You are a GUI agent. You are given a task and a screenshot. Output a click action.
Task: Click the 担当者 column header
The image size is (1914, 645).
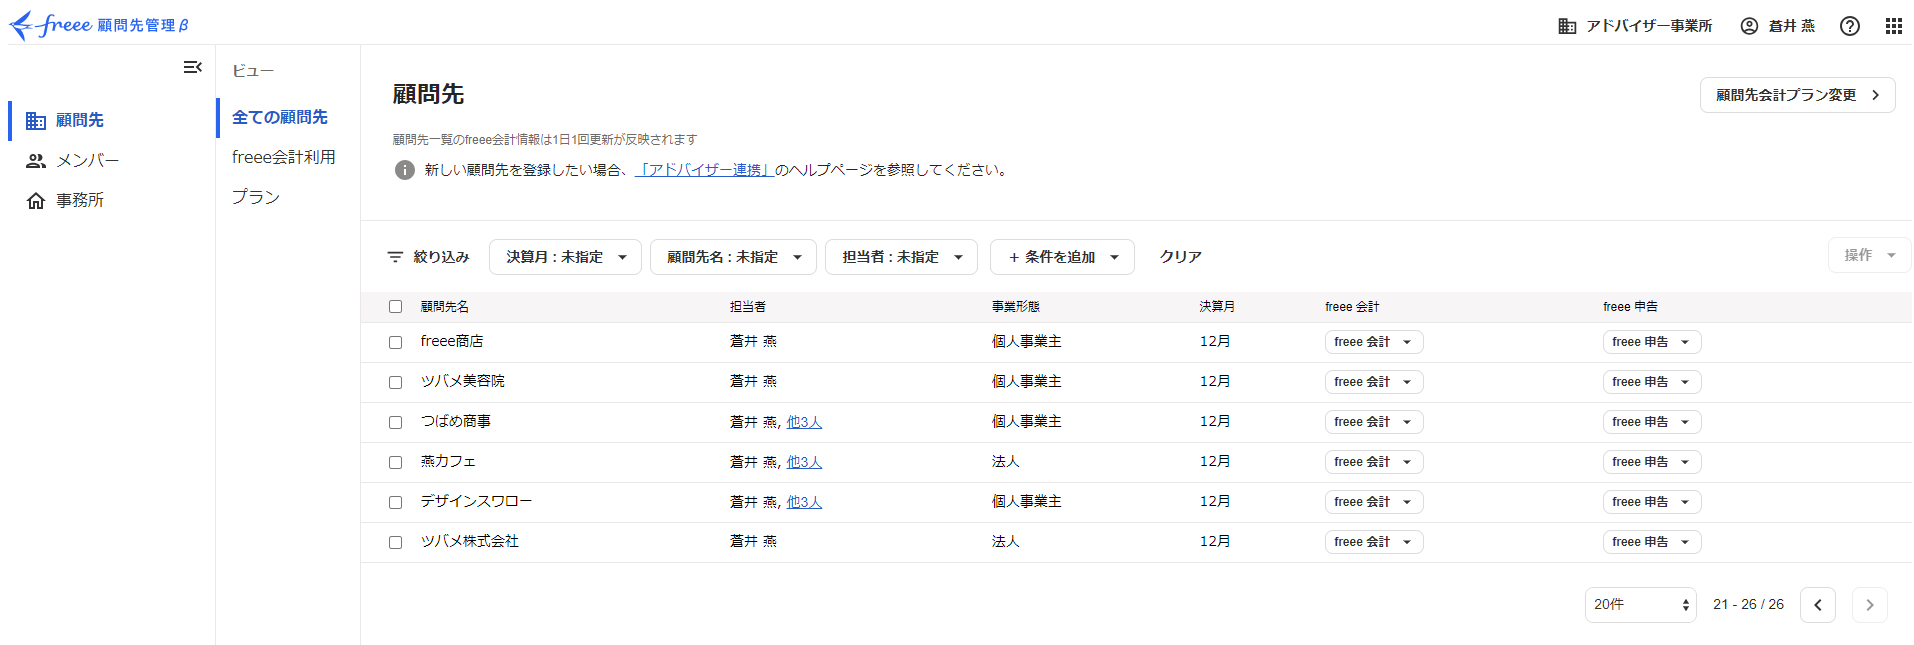pos(748,307)
